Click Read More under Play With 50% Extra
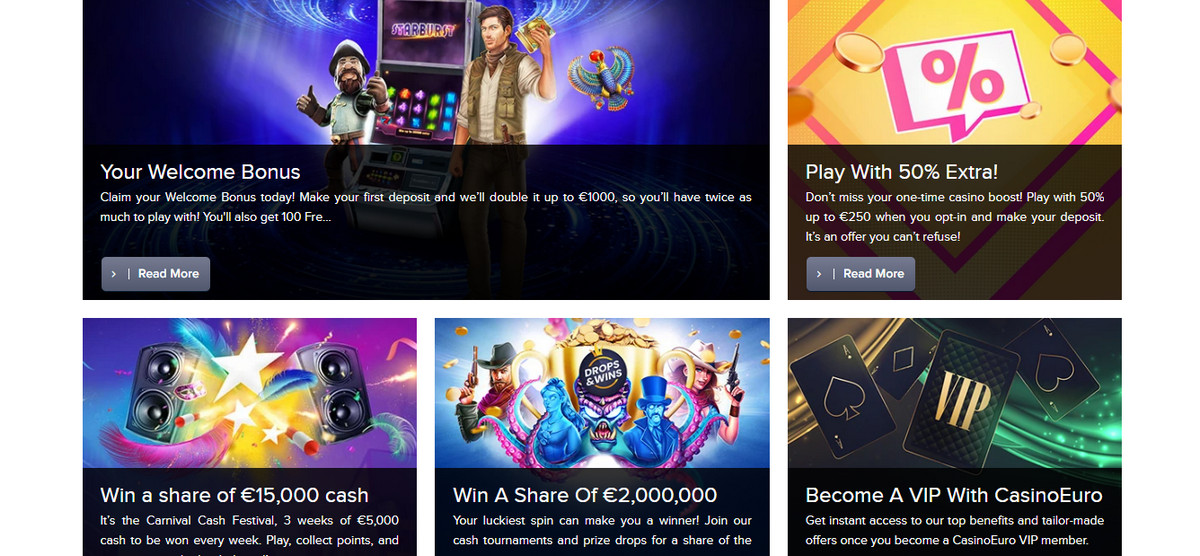The image size is (1200, 556). click(x=861, y=274)
